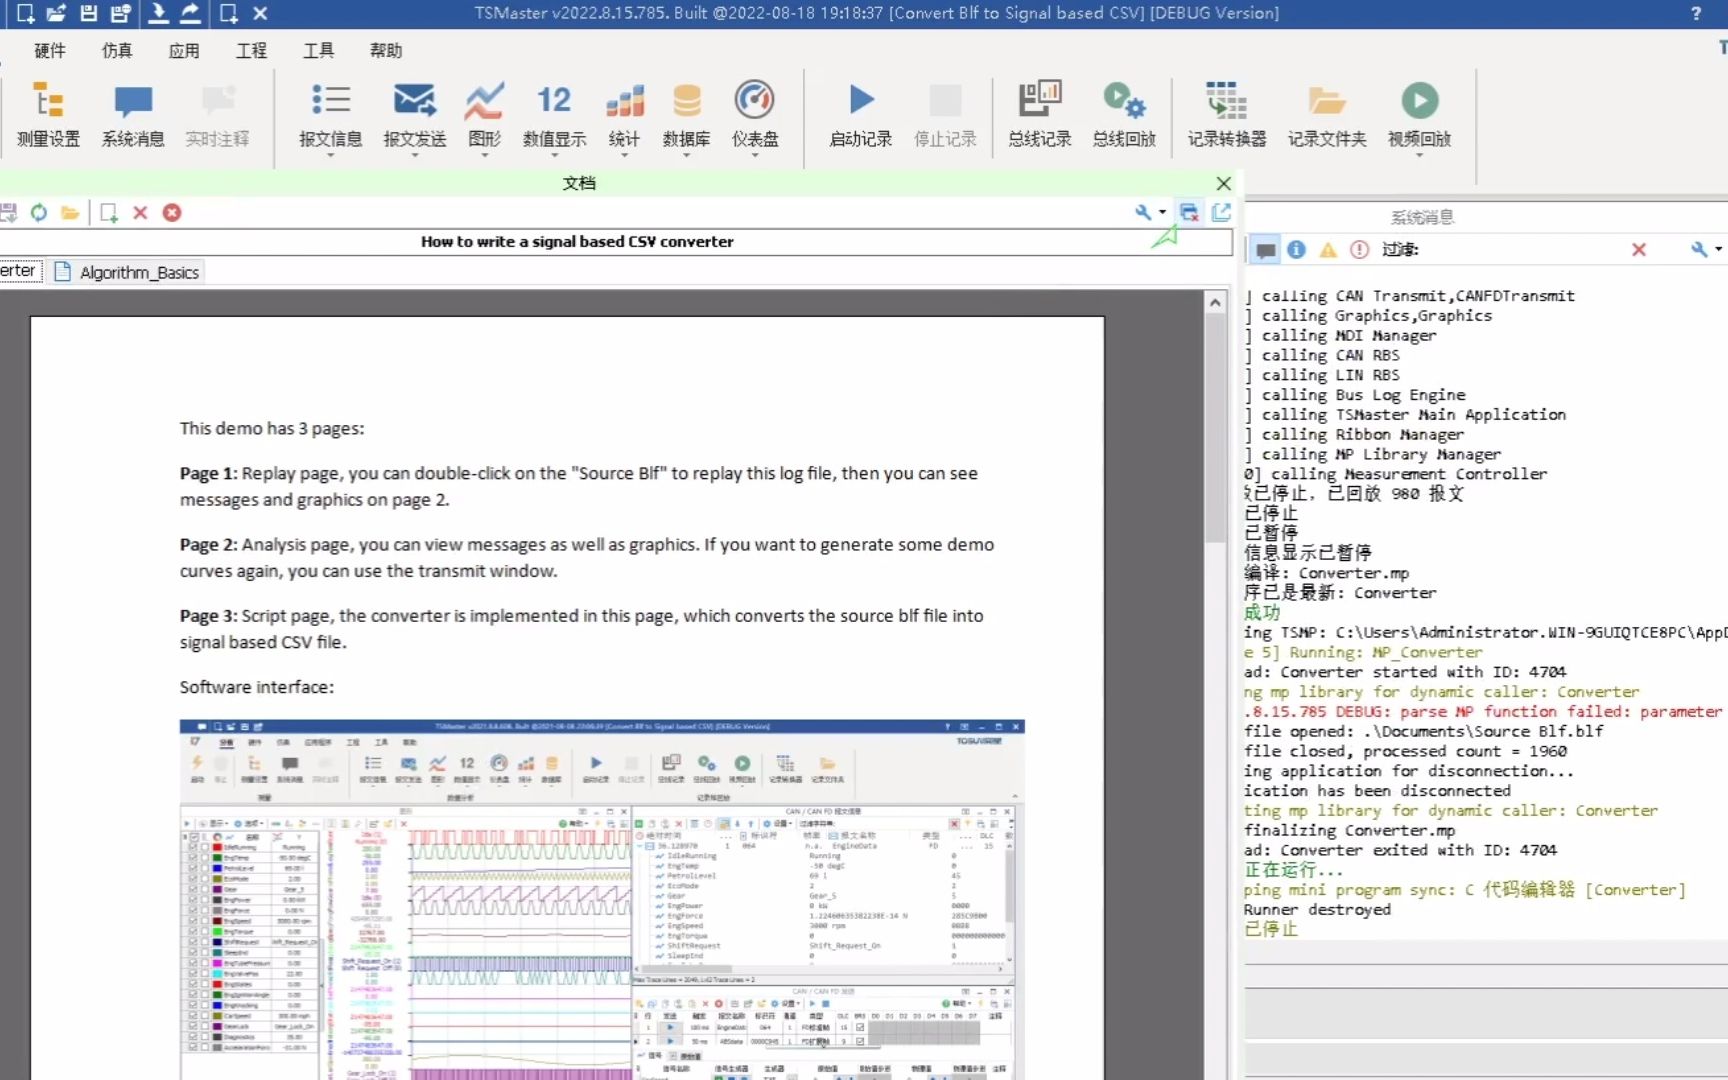Click save-as icon in title bar
The width and height of the screenshot is (1728, 1080).
pos(120,13)
